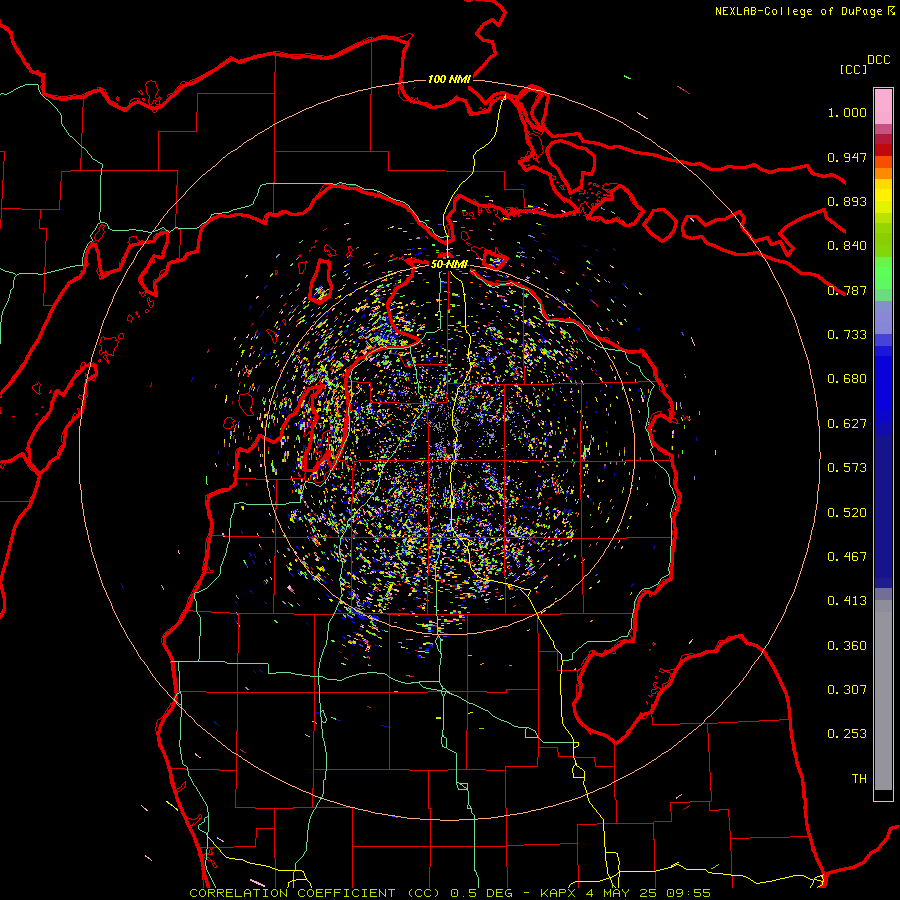The image size is (900, 900).
Task: Select the 1.000 scale value
Action: pyautogui.click(x=847, y=112)
